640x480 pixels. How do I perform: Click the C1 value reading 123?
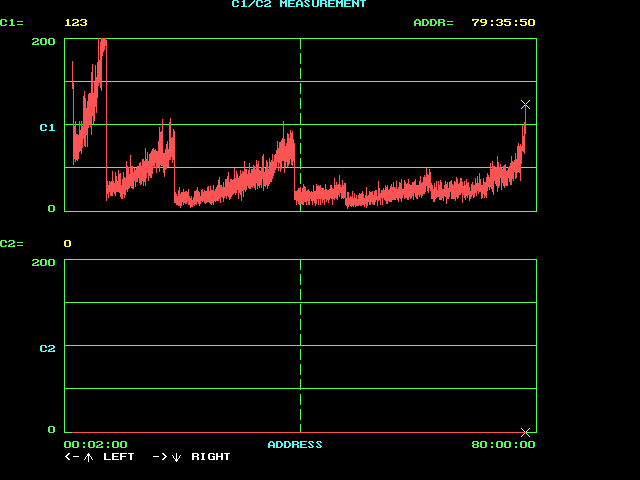76,23
